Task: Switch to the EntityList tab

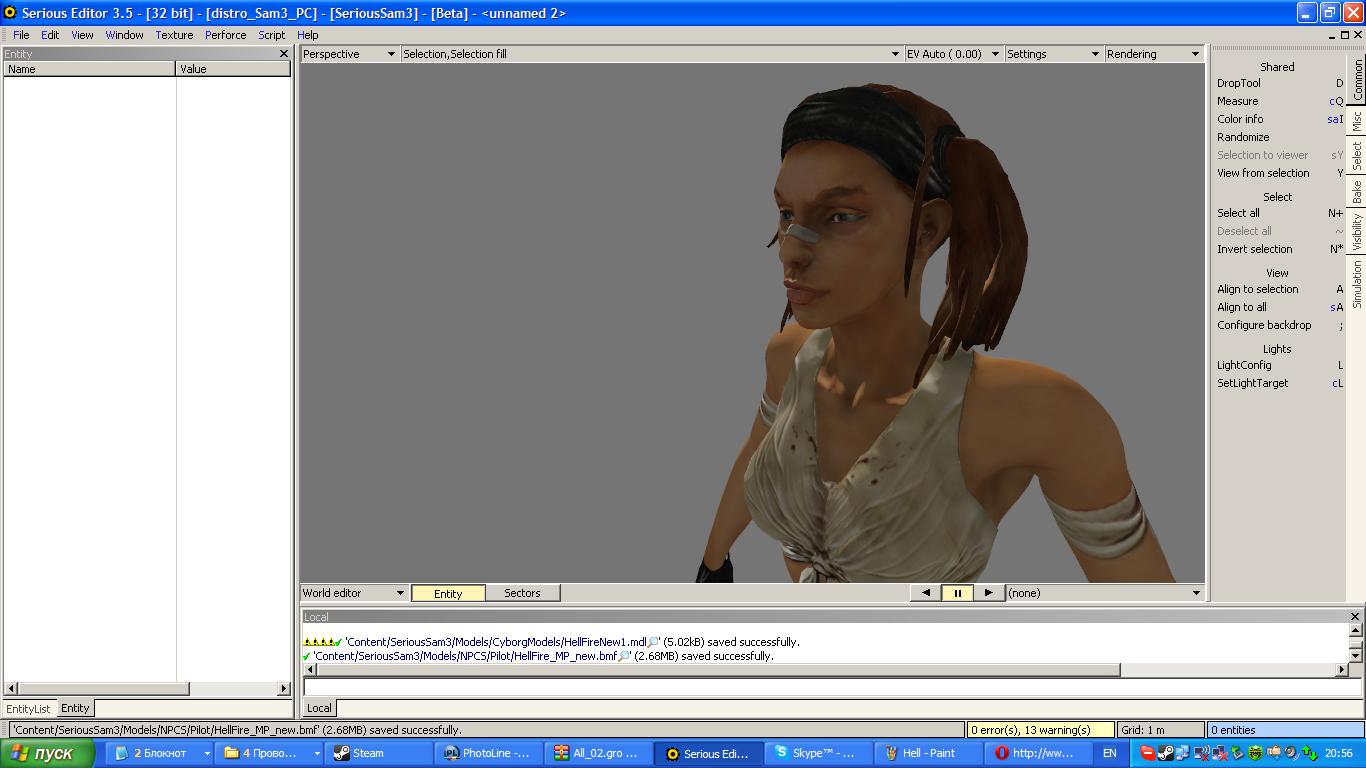Action: tap(28, 709)
